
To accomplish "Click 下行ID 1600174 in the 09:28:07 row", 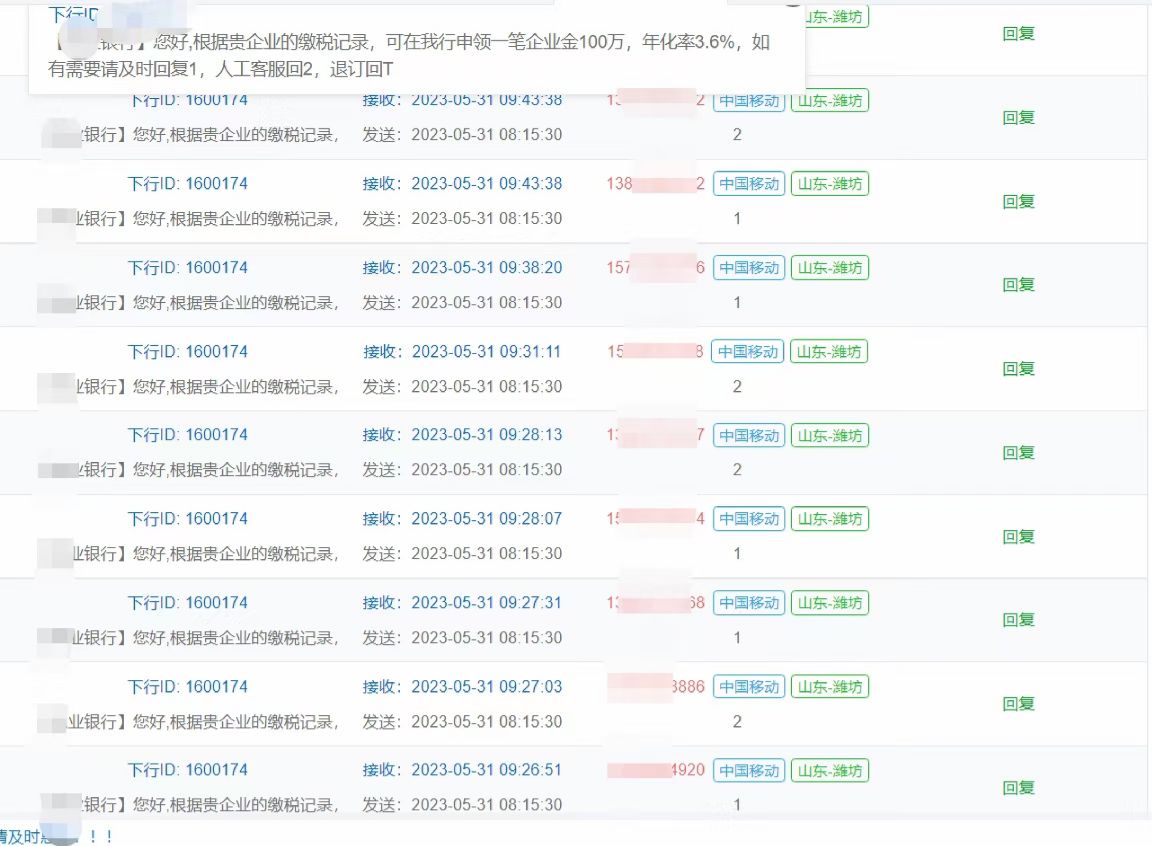I will (x=187, y=519).
